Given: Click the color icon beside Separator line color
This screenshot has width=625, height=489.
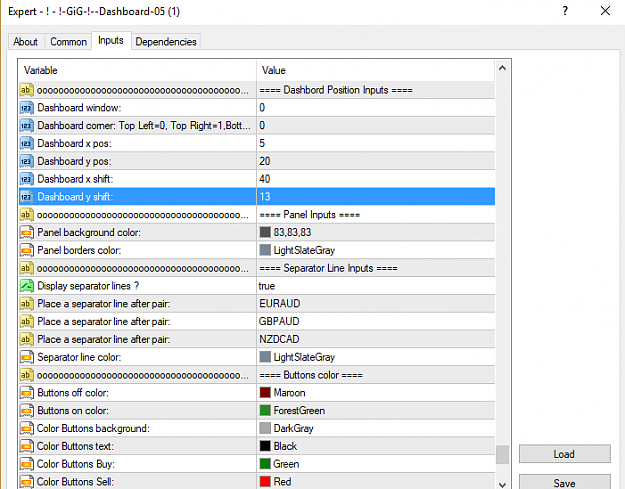Looking at the screenshot, I should (x=26, y=357).
